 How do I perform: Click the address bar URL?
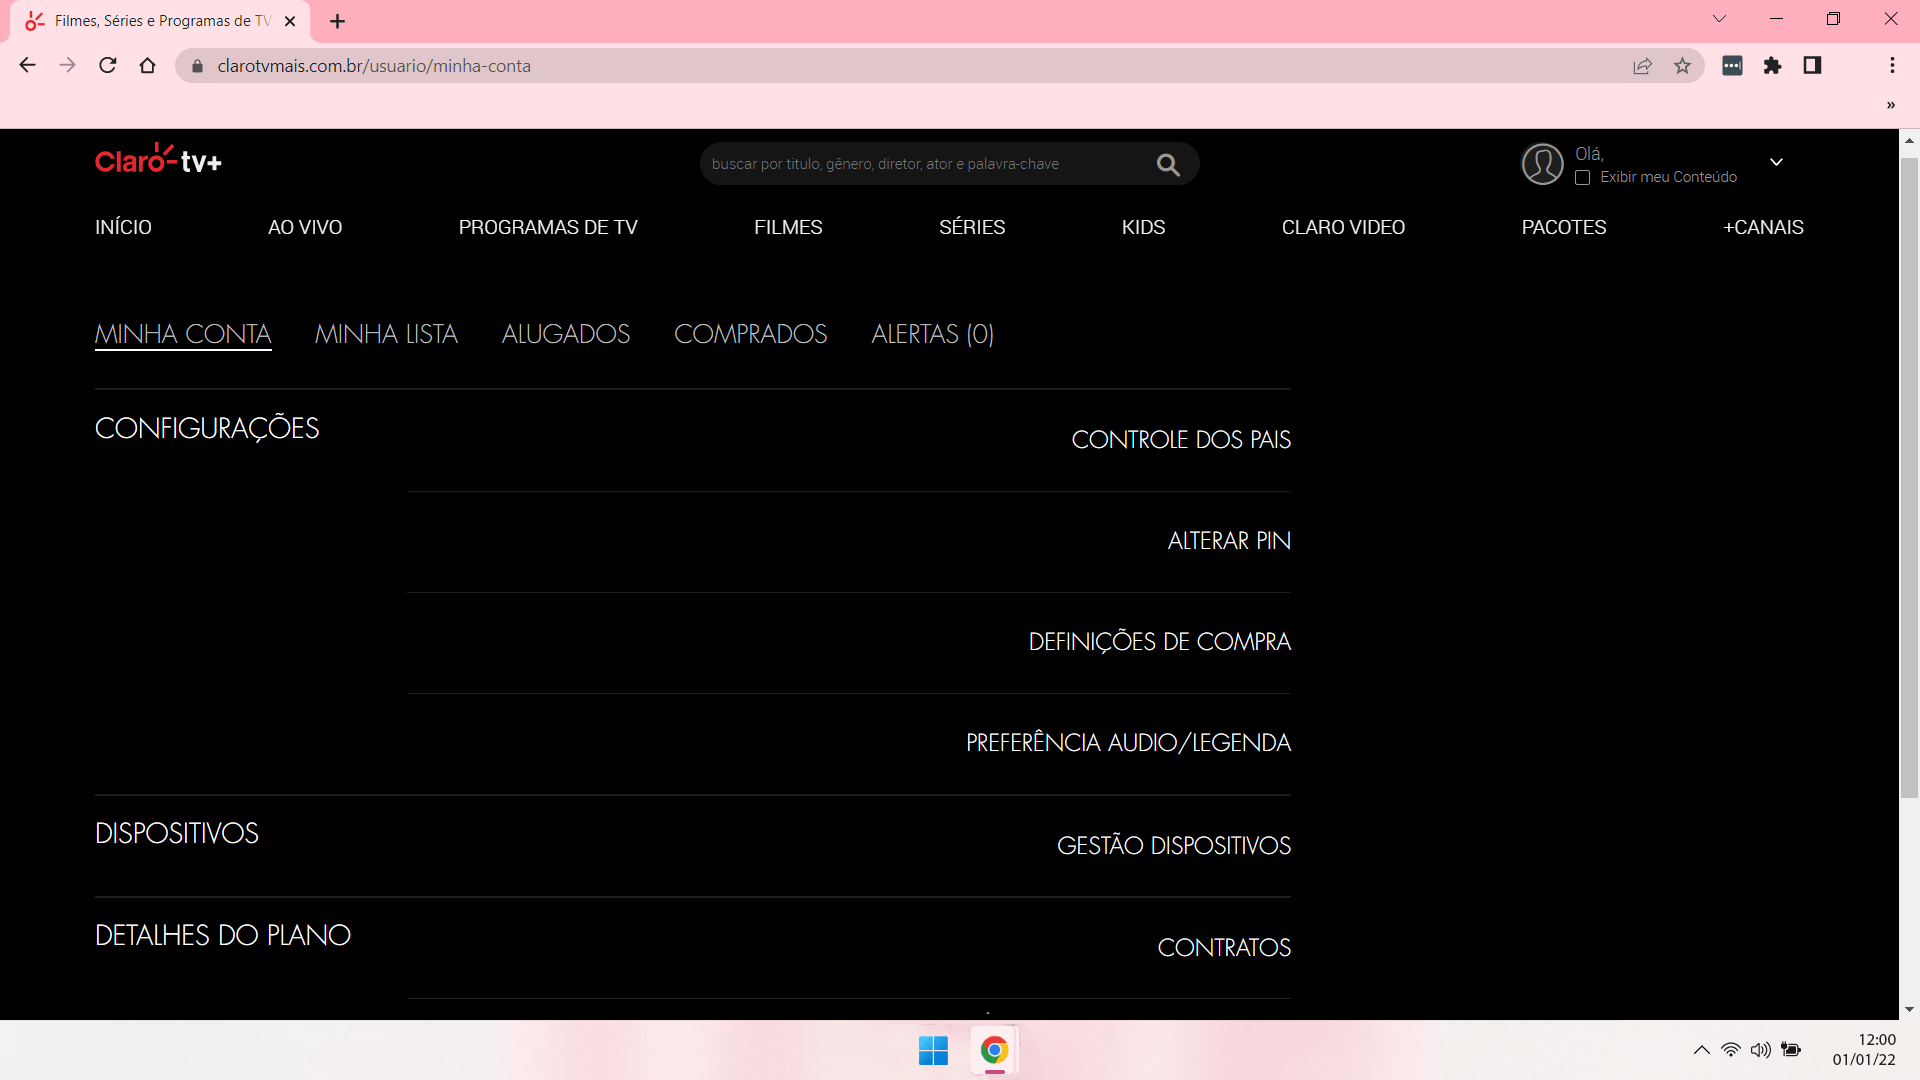pos(374,66)
